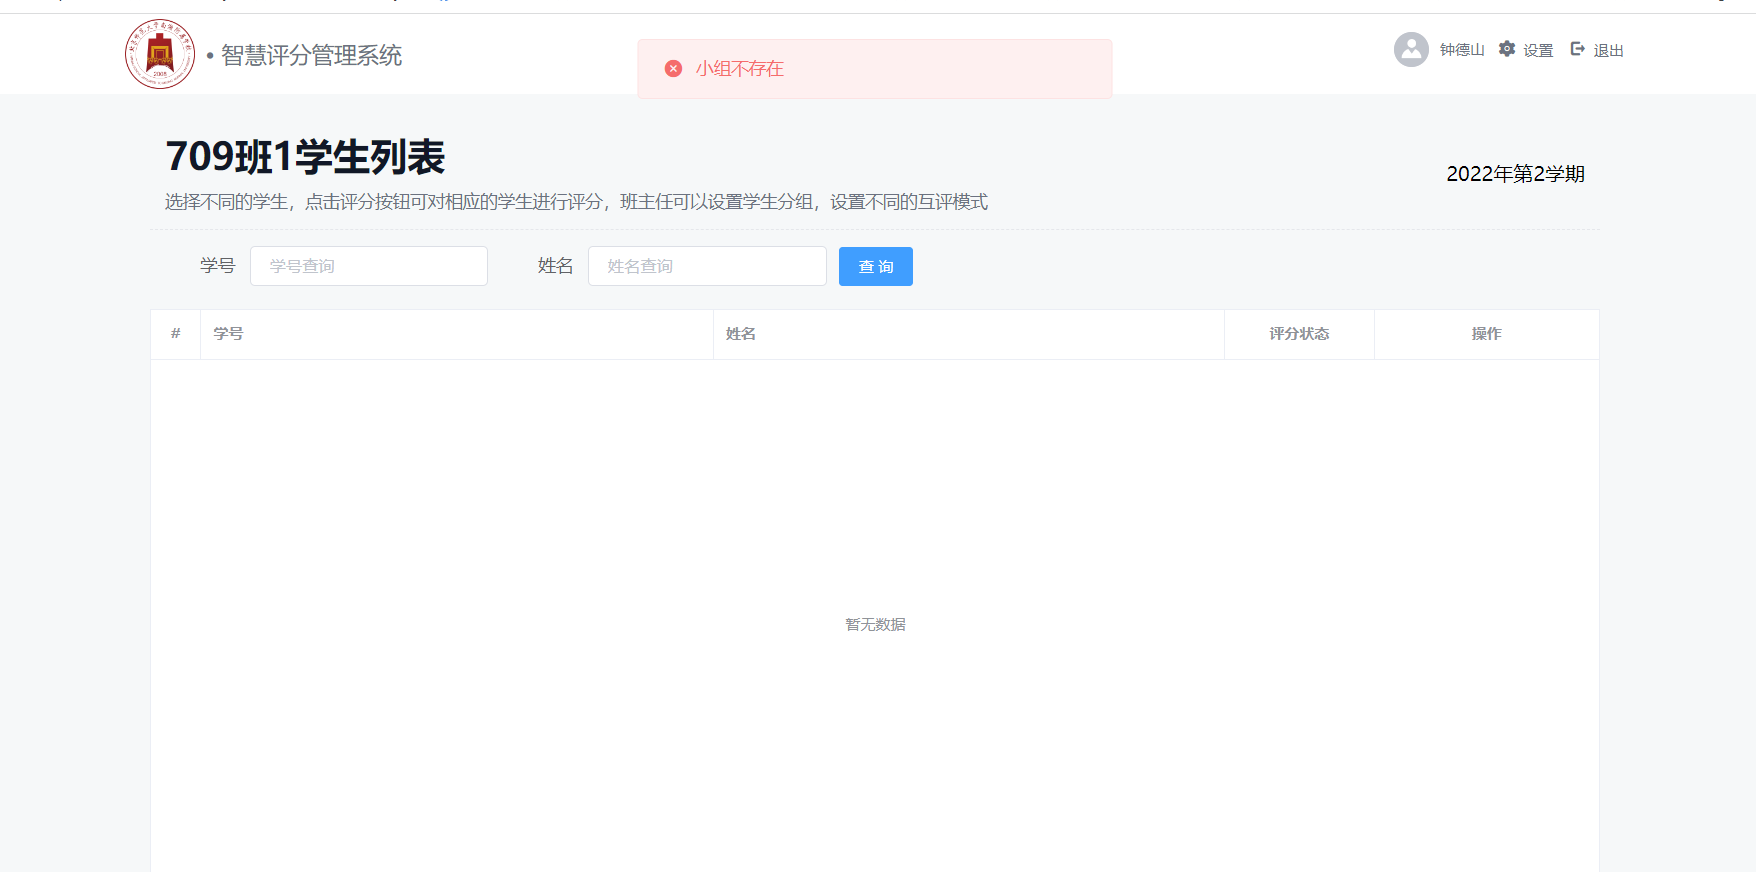Click the 评分状态 column header

pos(1299,334)
